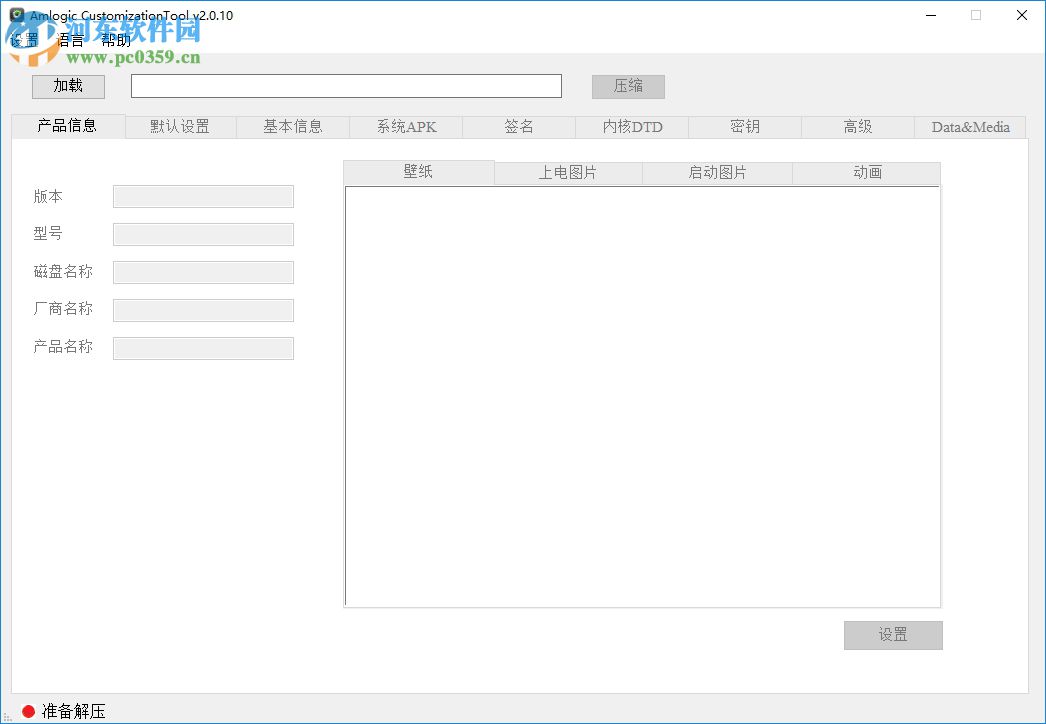Switch to the 密钥 tab
The image size is (1046, 724).
point(744,126)
